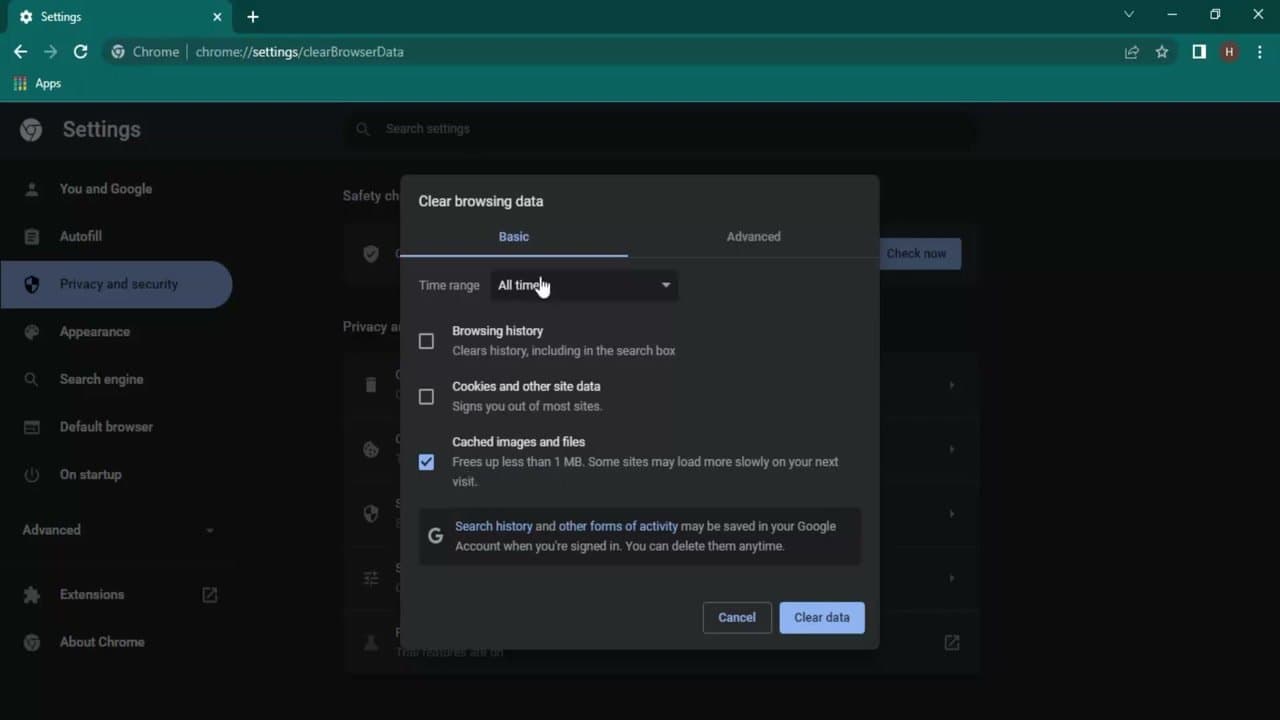Bookmark this page with the star icon
Screen dimensions: 1280x720
point(1162,52)
